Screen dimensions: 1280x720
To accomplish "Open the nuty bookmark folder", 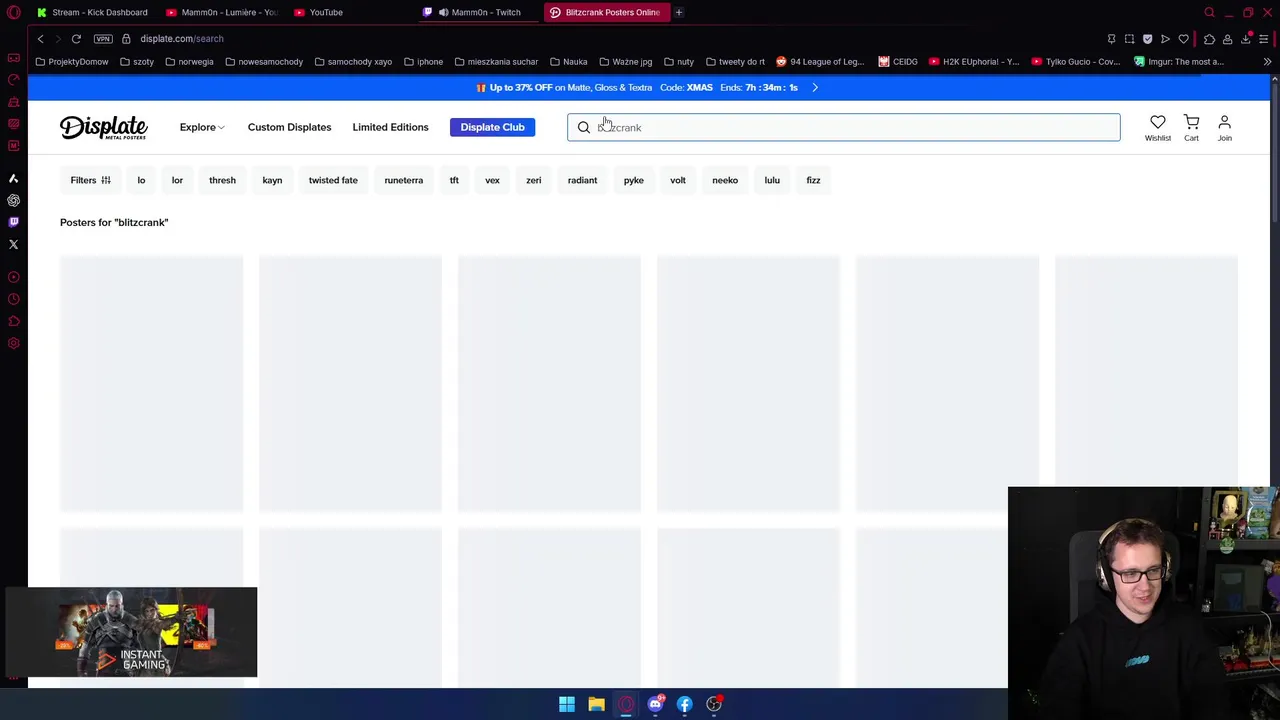I will pos(679,62).
